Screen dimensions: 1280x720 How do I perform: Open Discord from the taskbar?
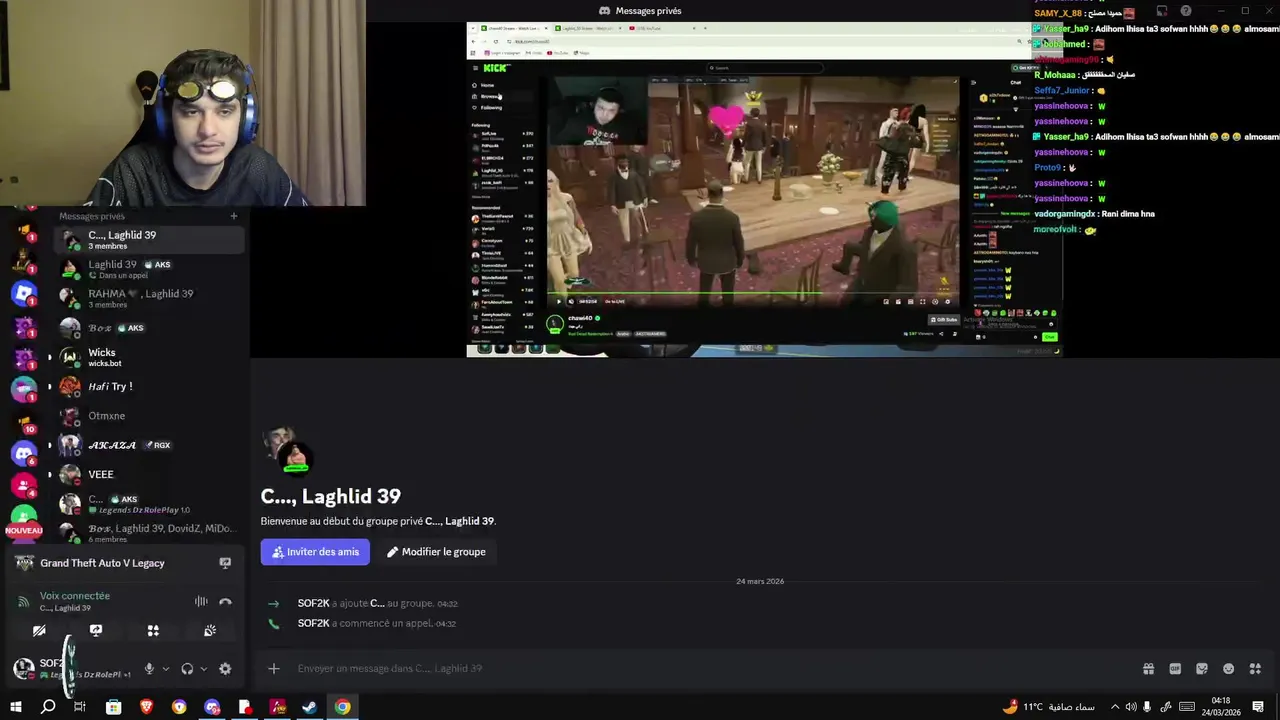tap(212, 707)
